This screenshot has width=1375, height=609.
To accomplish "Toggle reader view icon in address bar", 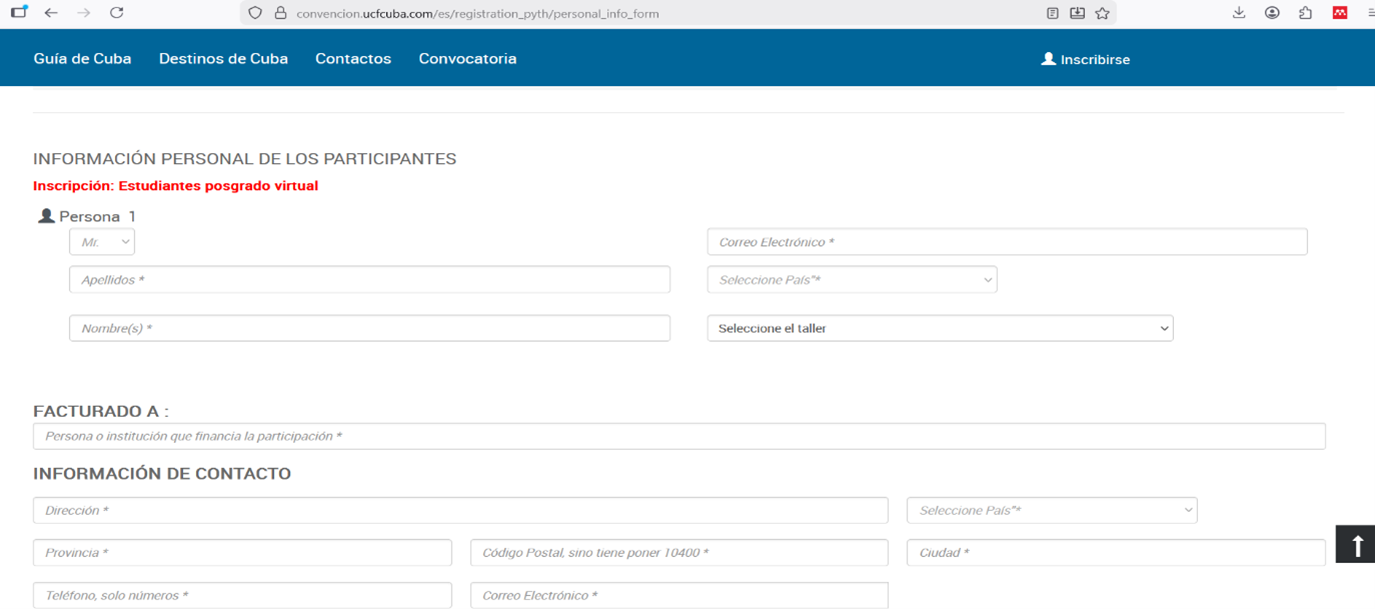I will (1053, 14).
